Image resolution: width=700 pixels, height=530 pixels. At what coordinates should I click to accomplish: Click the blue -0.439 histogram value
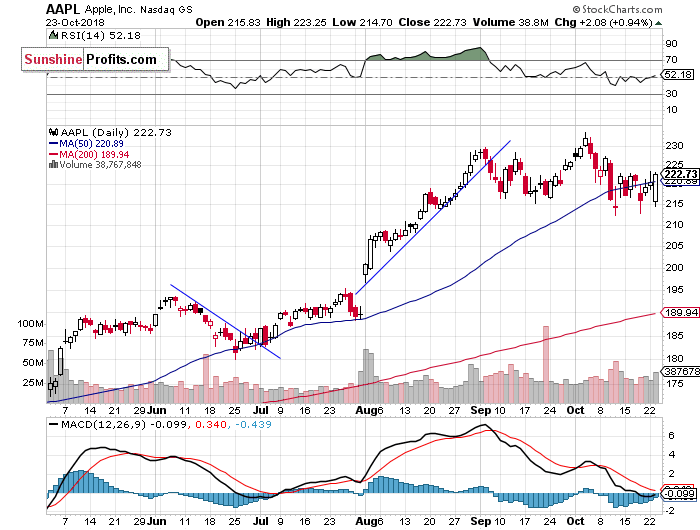(x=253, y=424)
